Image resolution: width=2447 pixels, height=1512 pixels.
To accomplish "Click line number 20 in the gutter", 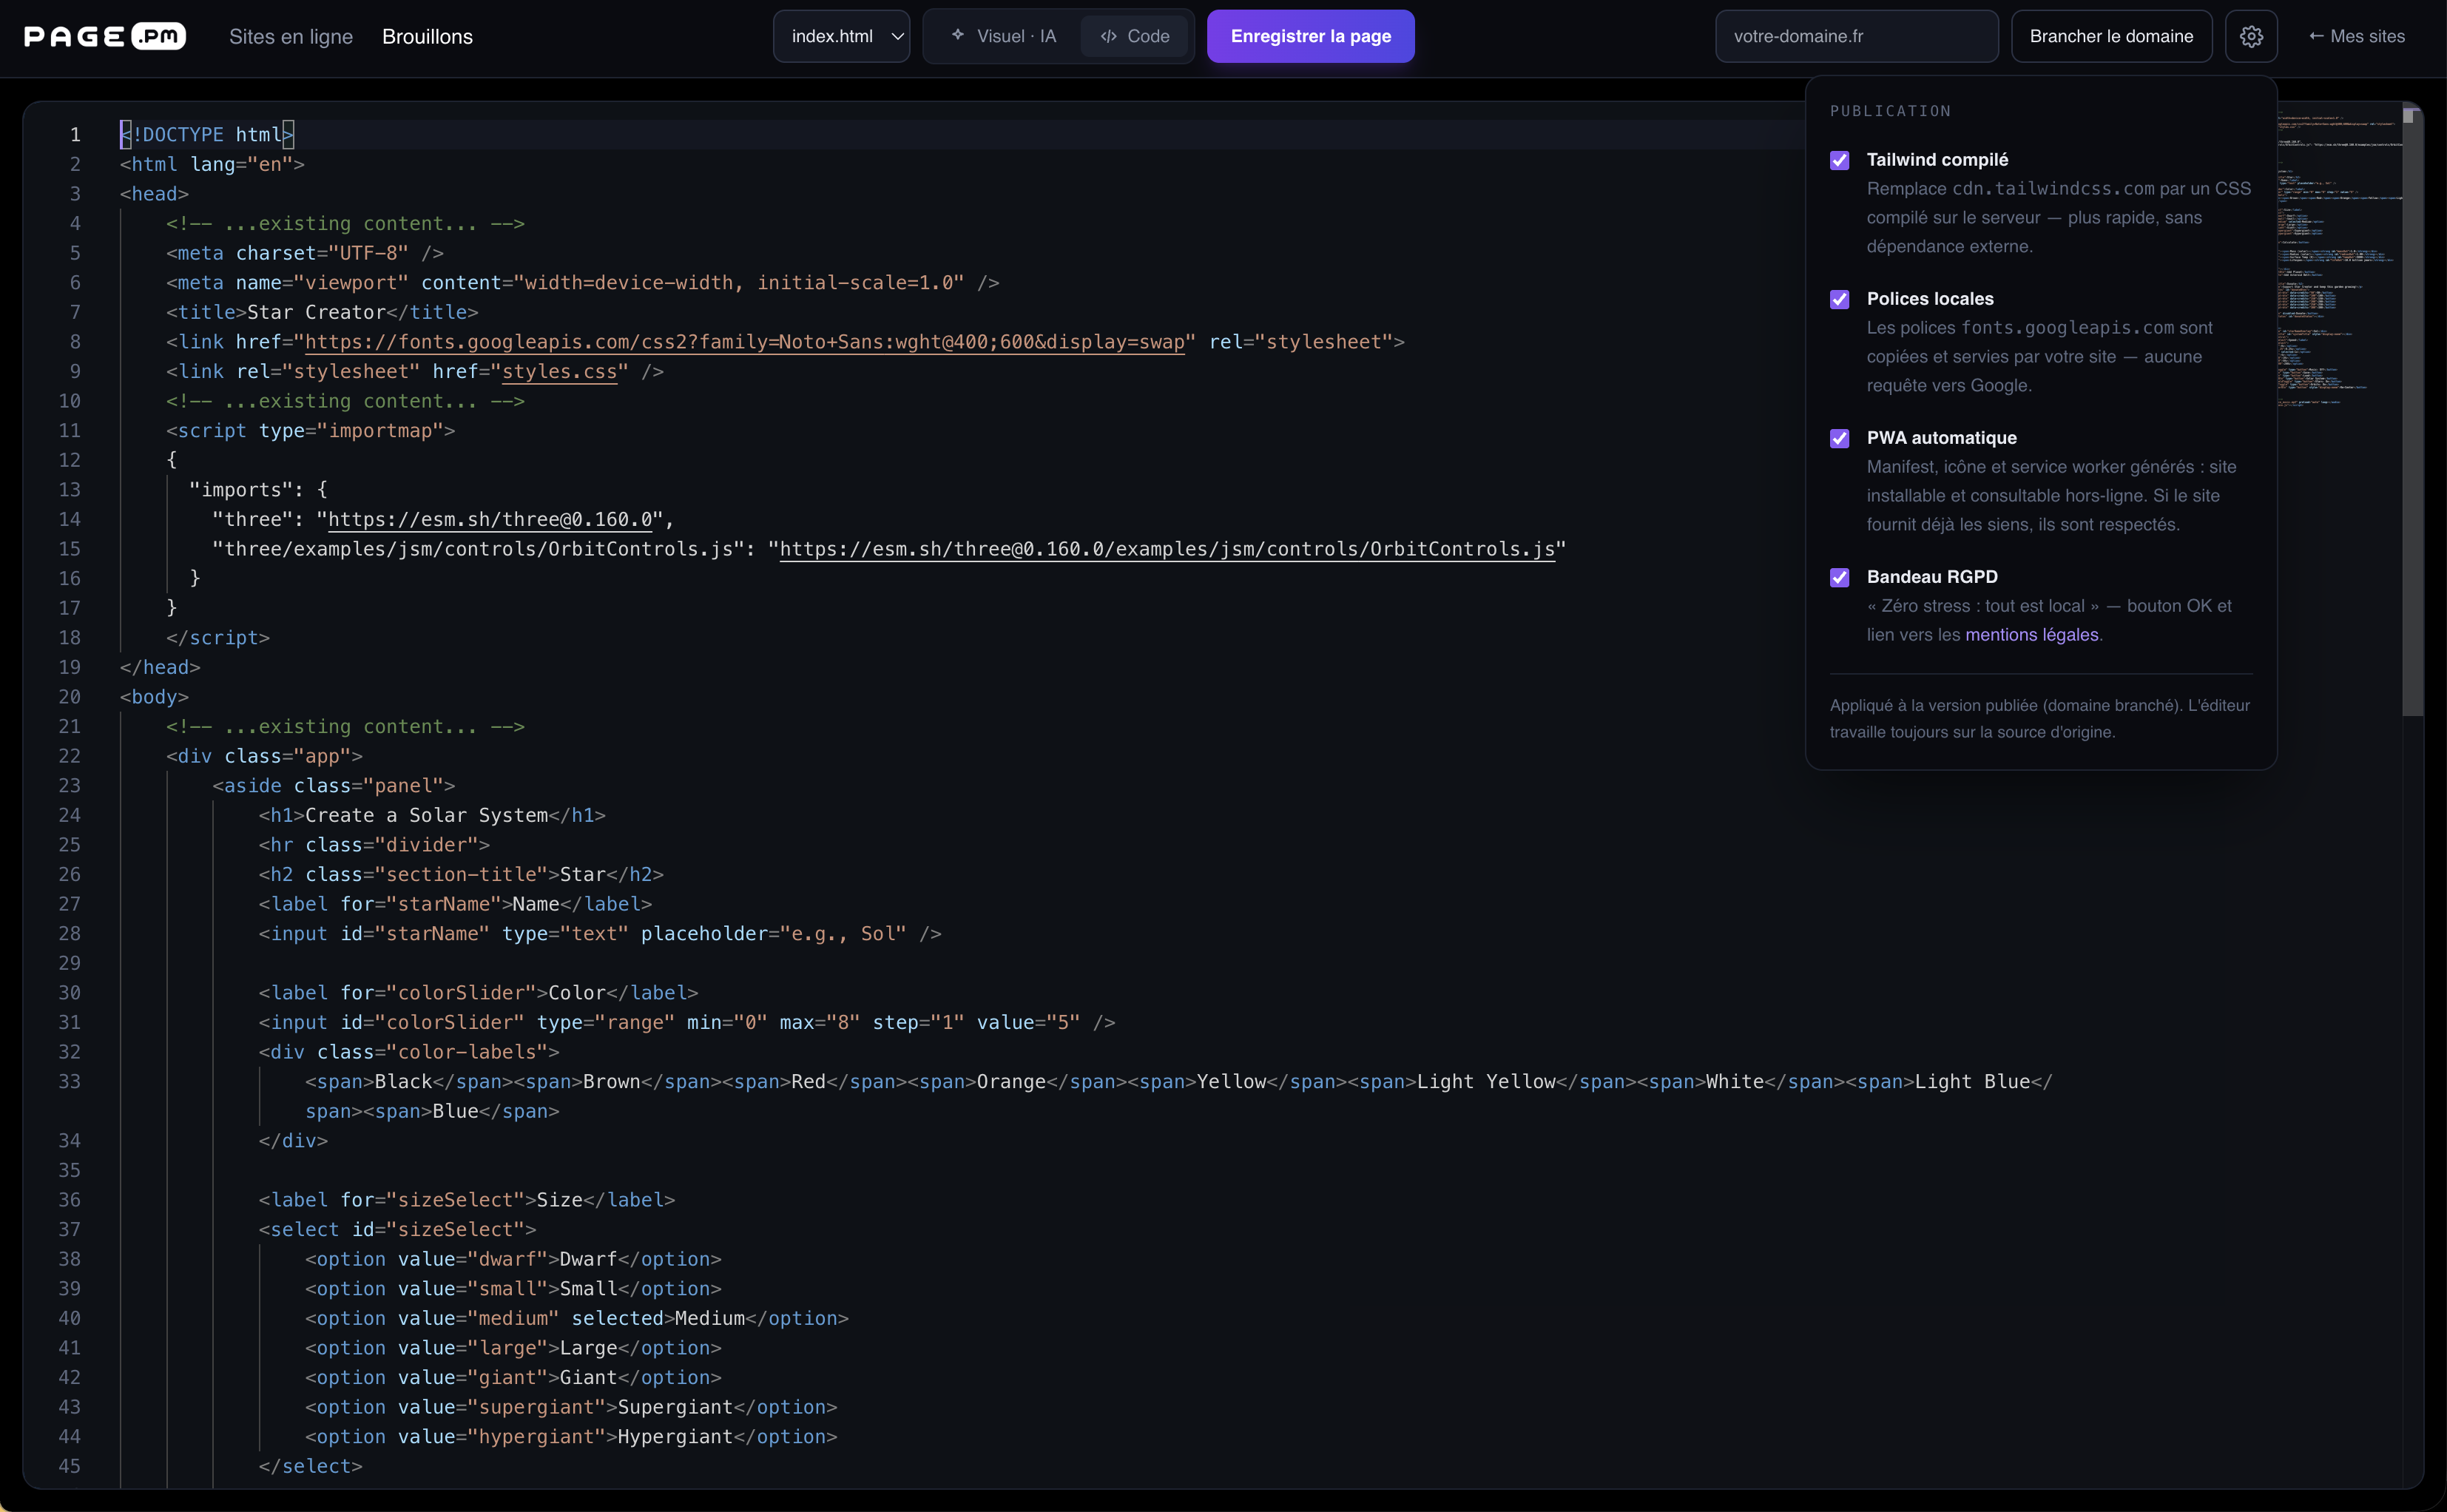I will tap(69, 697).
